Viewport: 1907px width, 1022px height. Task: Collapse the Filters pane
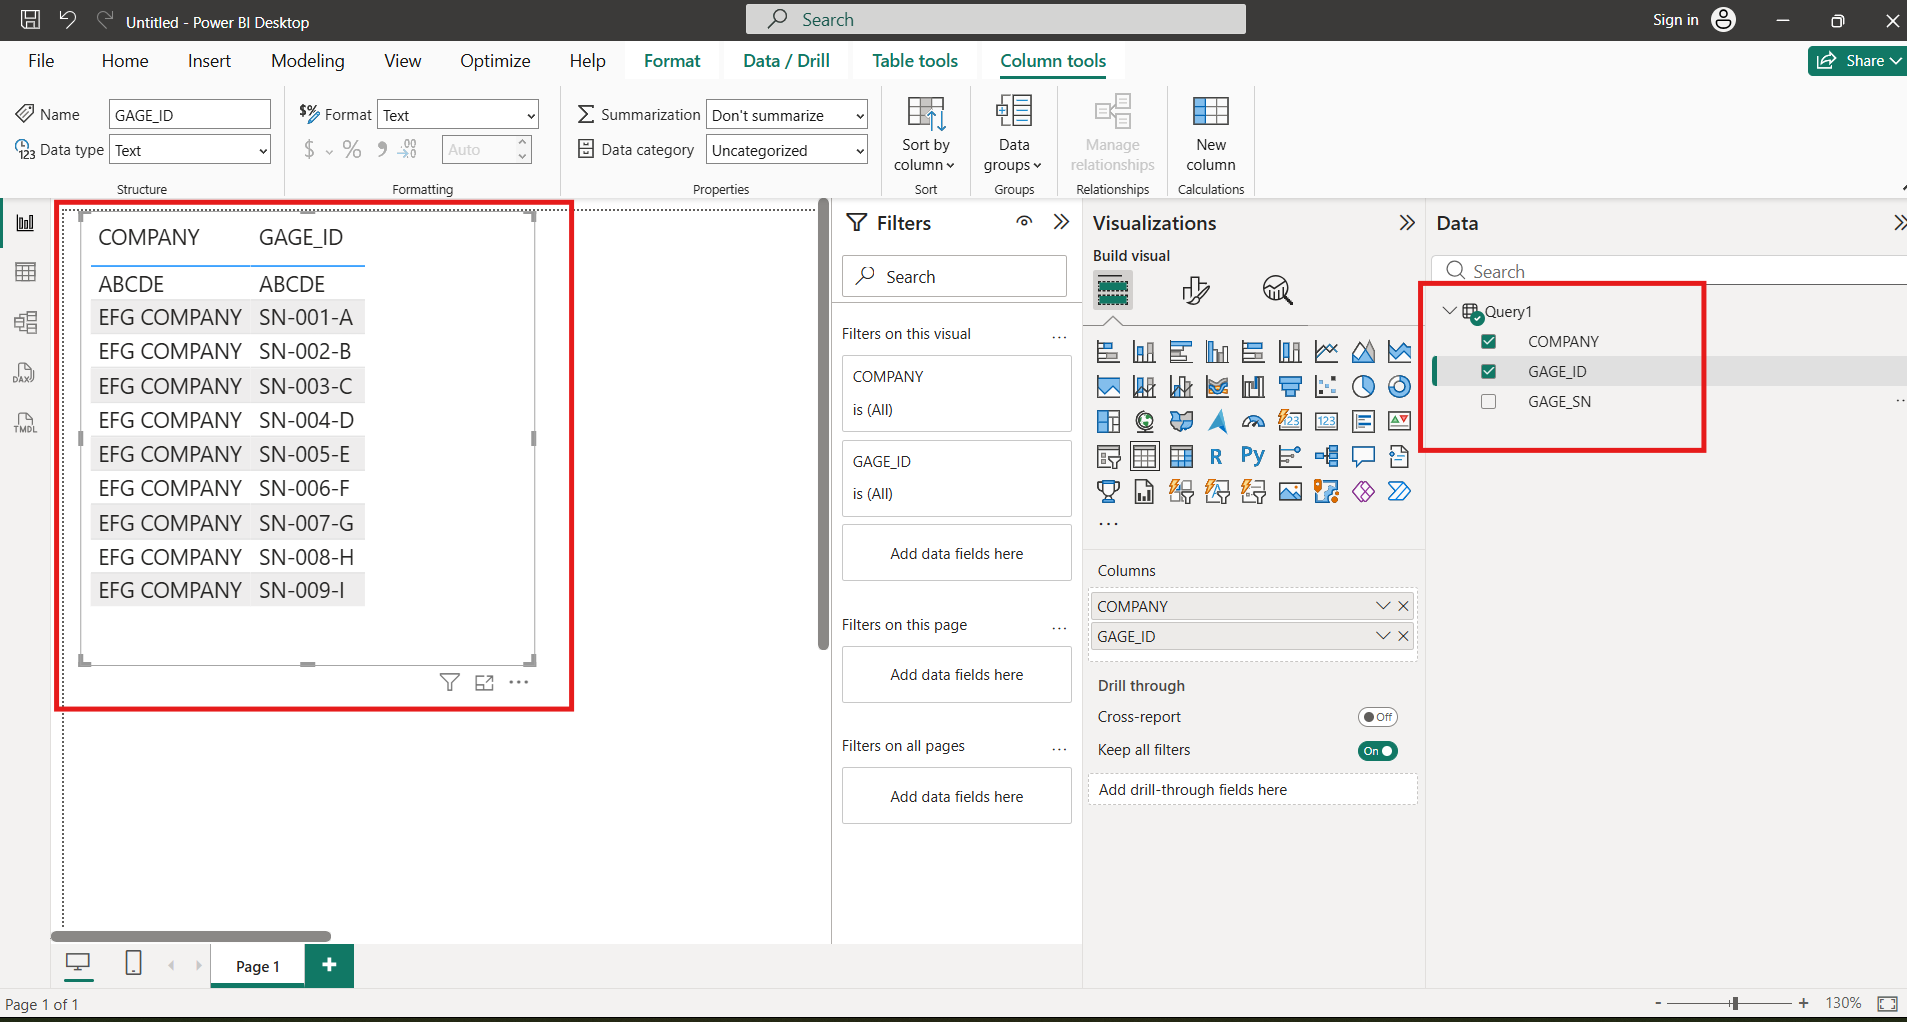click(x=1061, y=222)
